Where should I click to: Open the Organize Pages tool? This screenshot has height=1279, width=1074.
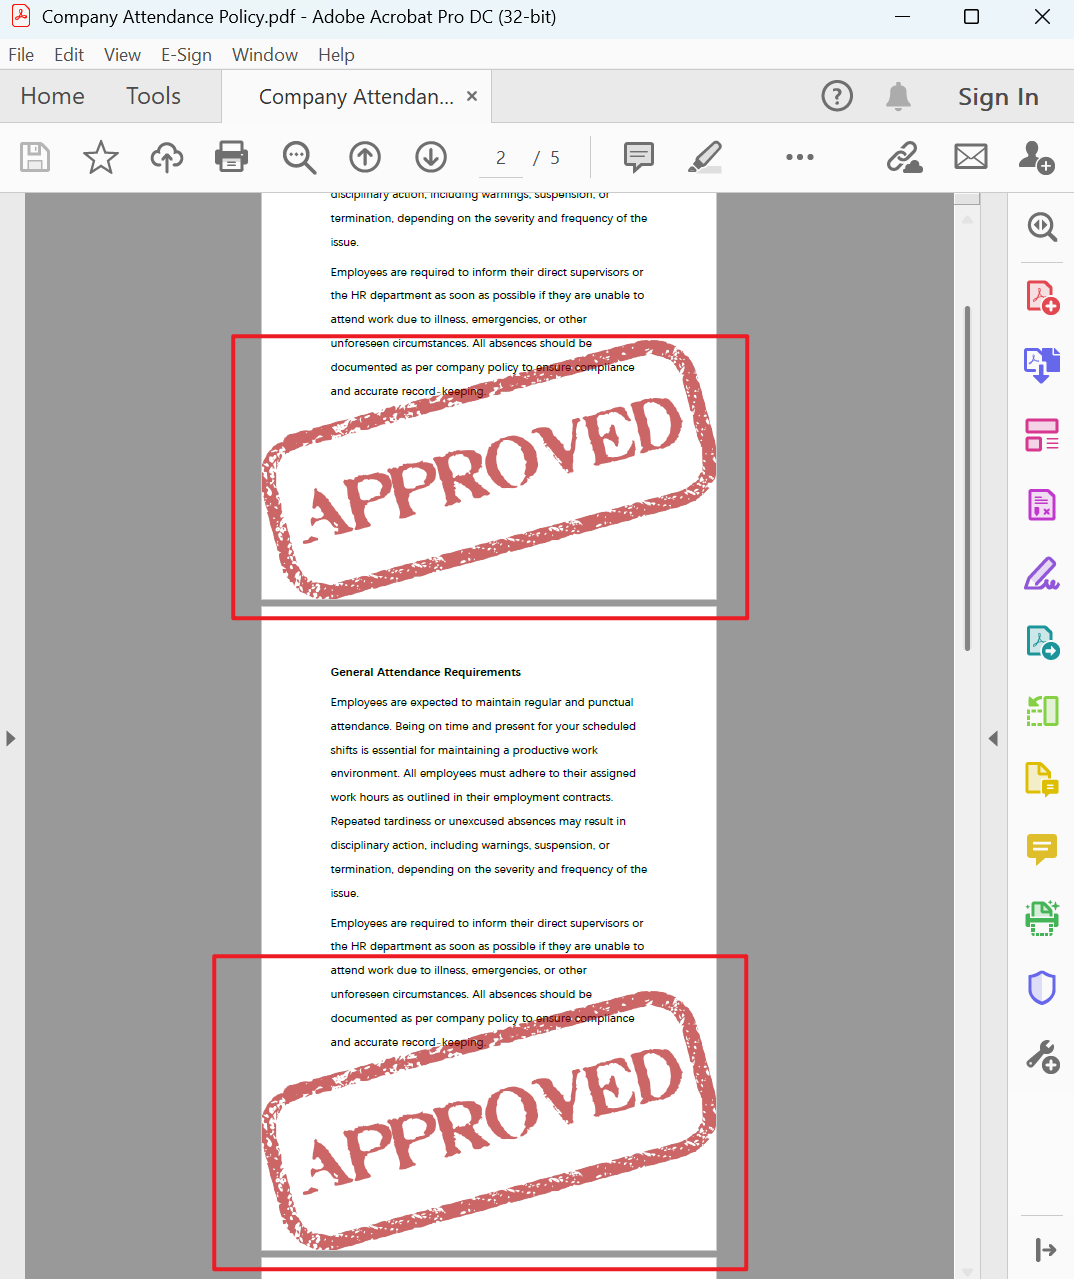1042,435
